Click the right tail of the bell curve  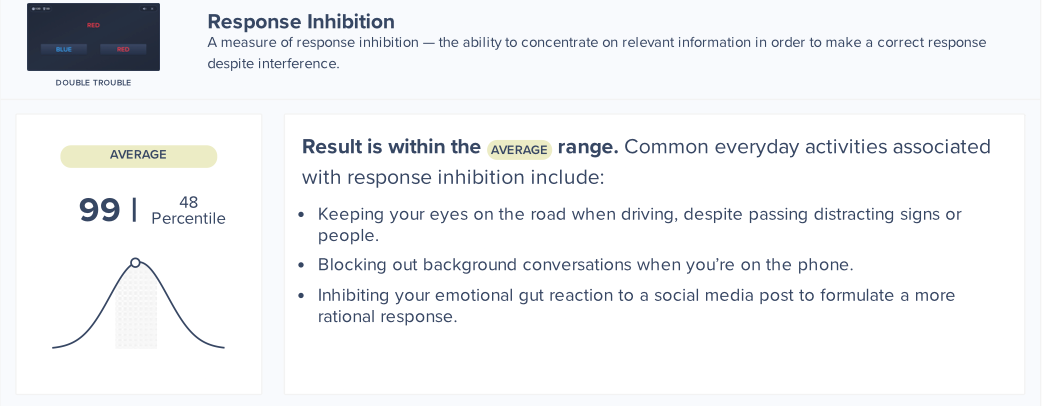pyautogui.click(x=205, y=342)
